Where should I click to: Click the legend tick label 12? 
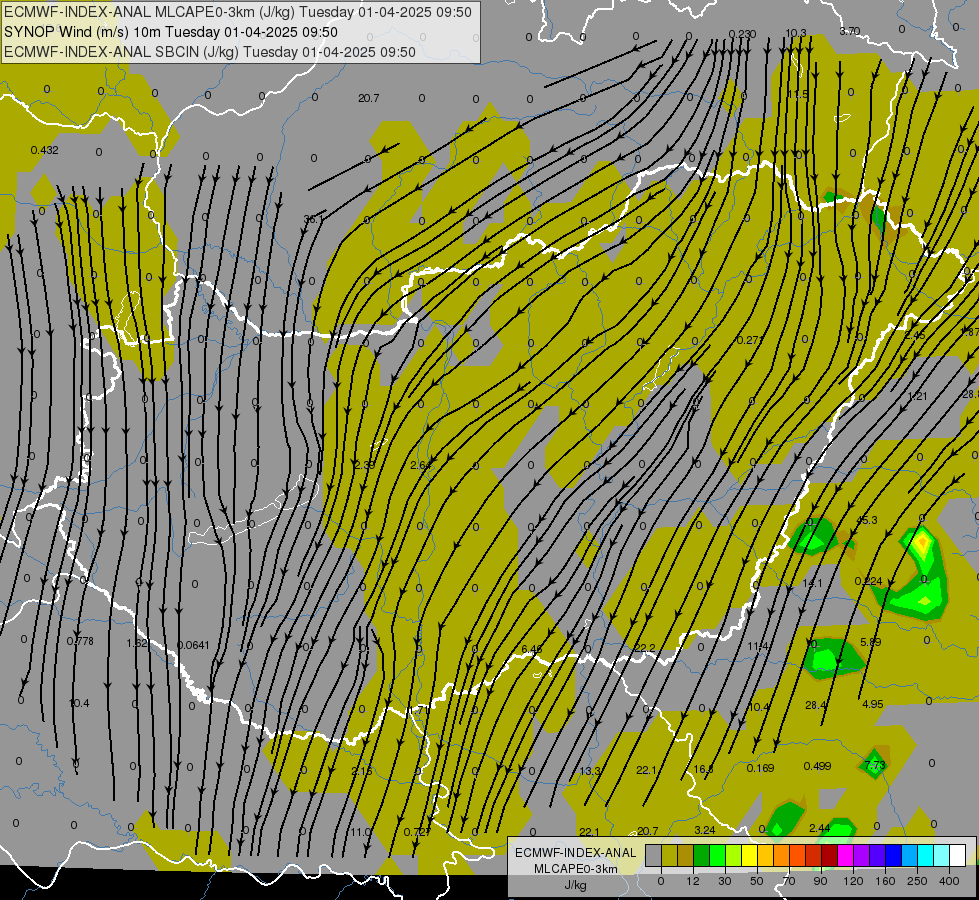pyautogui.click(x=692, y=881)
